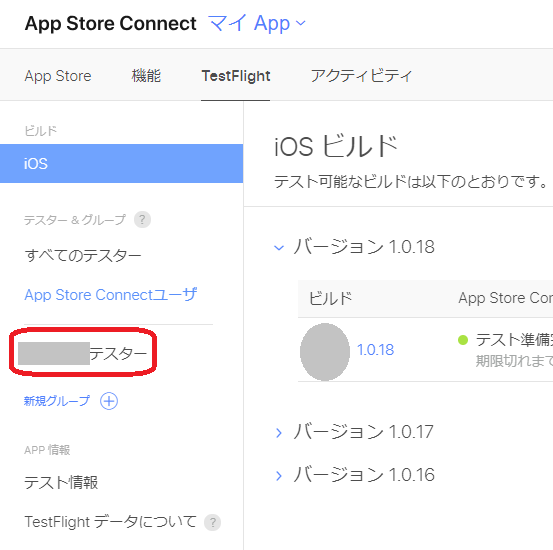Click help icon beside テスター＆グループ
Screen dimensions: 553x550
coord(142,220)
